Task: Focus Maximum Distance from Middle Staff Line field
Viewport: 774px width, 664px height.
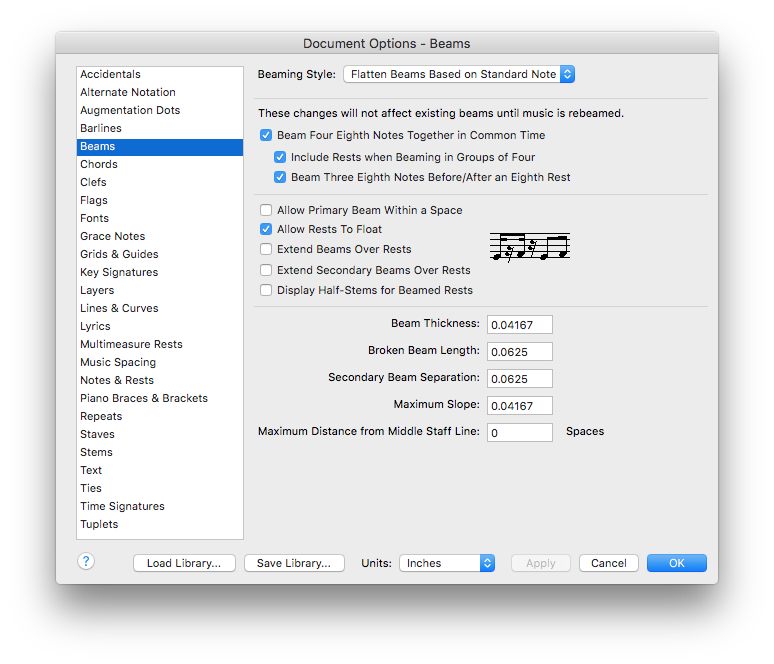Action: coord(520,433)
